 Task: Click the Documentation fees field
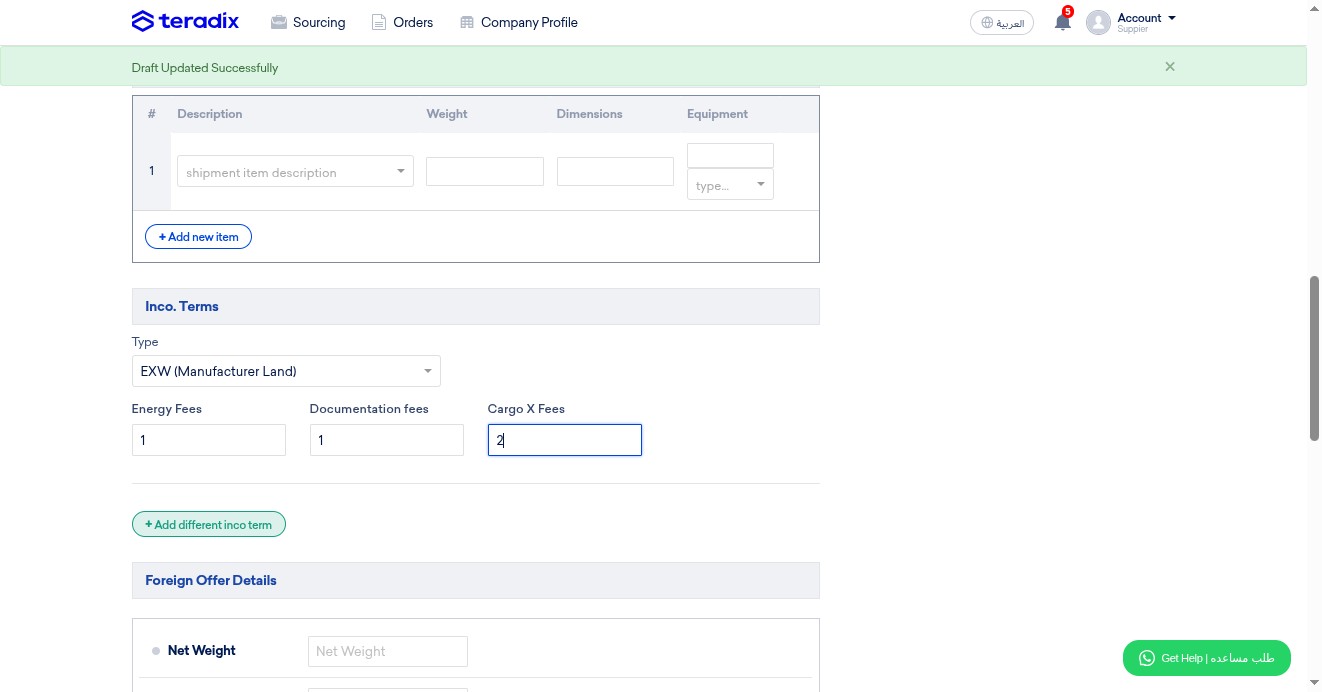click(387, 440)
